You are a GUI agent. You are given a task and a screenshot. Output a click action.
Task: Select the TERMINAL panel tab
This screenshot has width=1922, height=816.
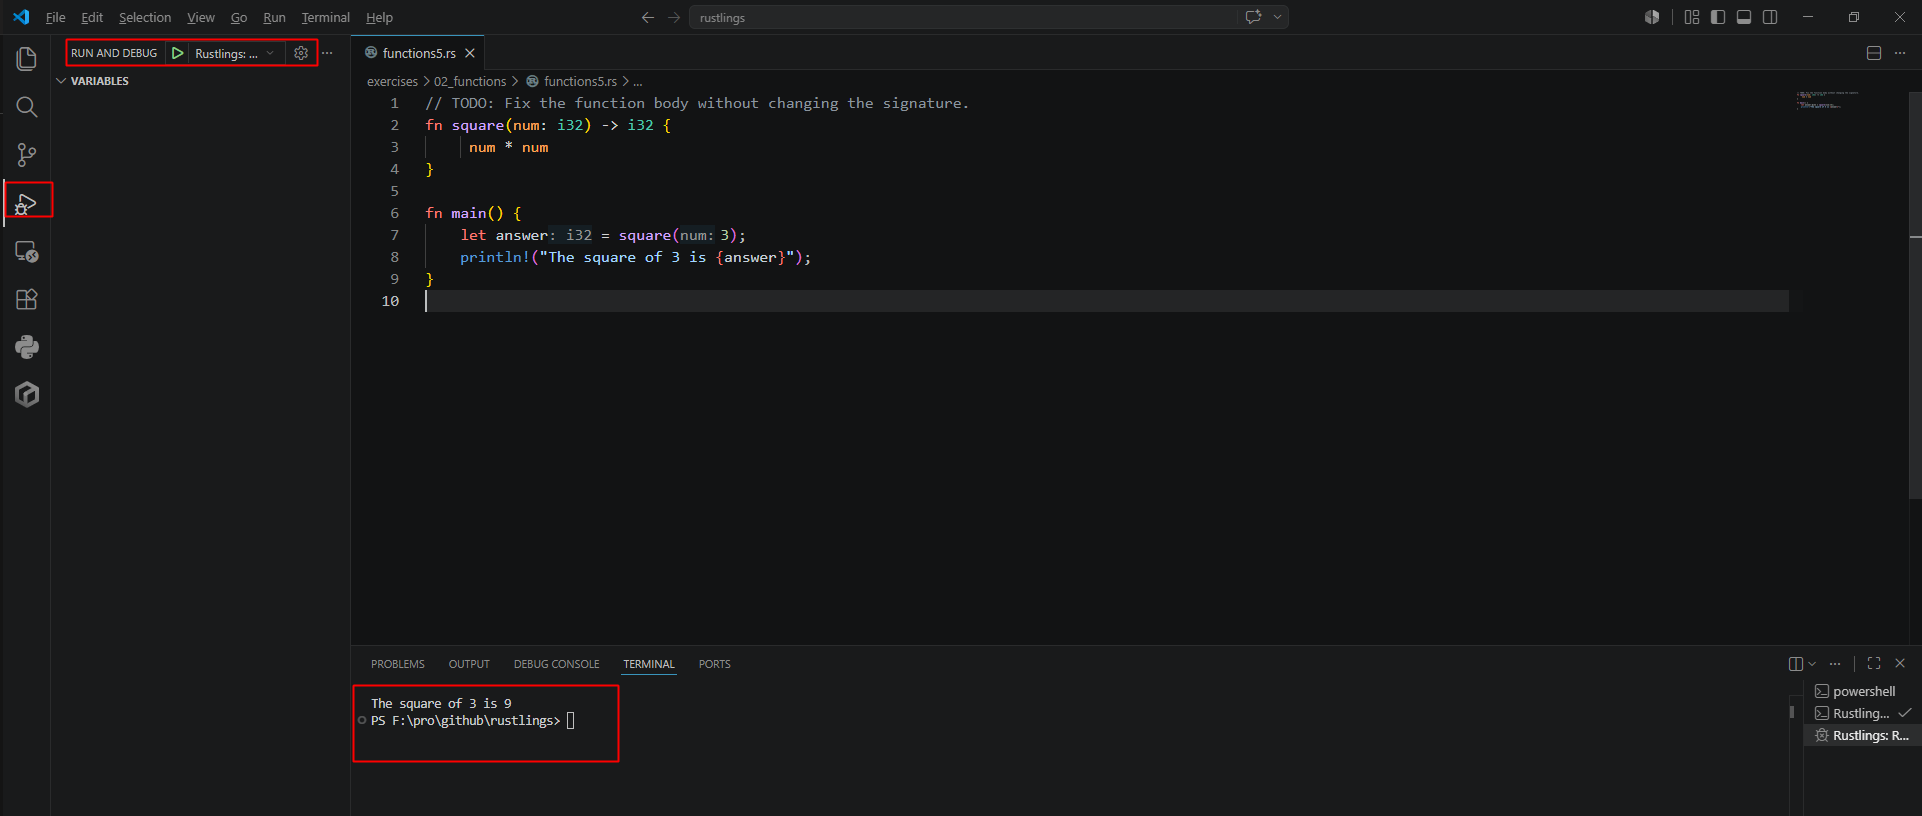tap(649, 664)
